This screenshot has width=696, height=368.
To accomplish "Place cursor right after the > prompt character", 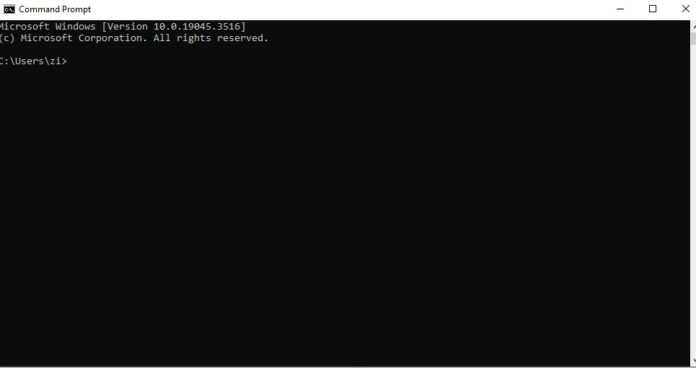I will click(x=68, y=61).
